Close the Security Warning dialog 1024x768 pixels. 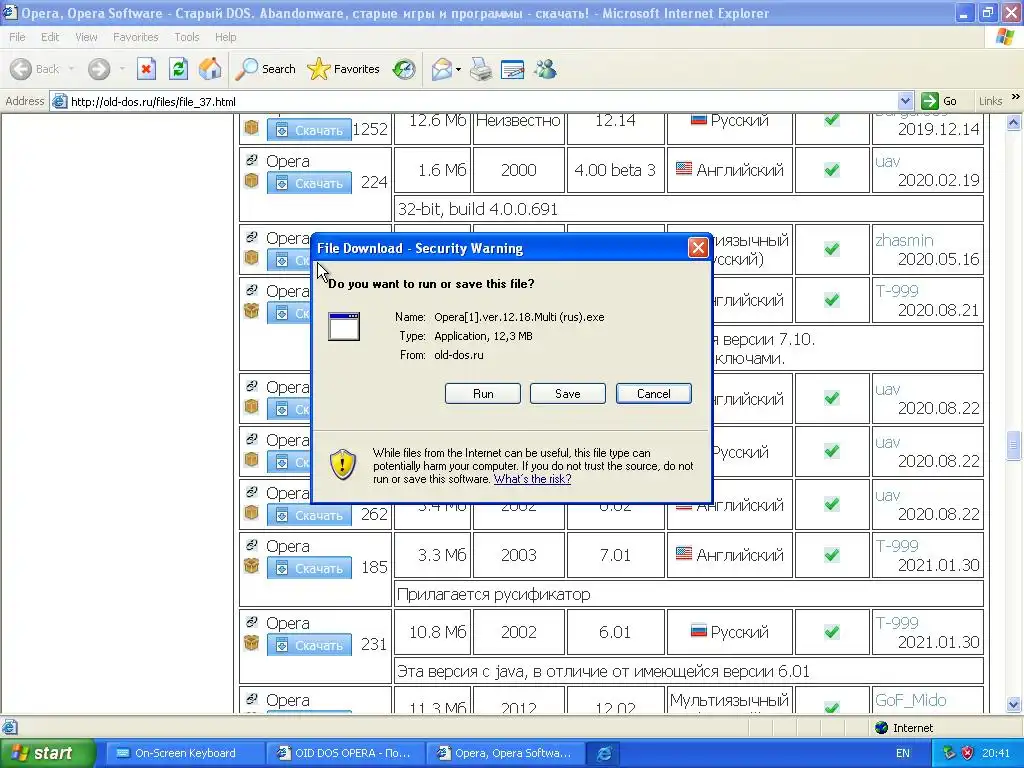tap(698, 248)
